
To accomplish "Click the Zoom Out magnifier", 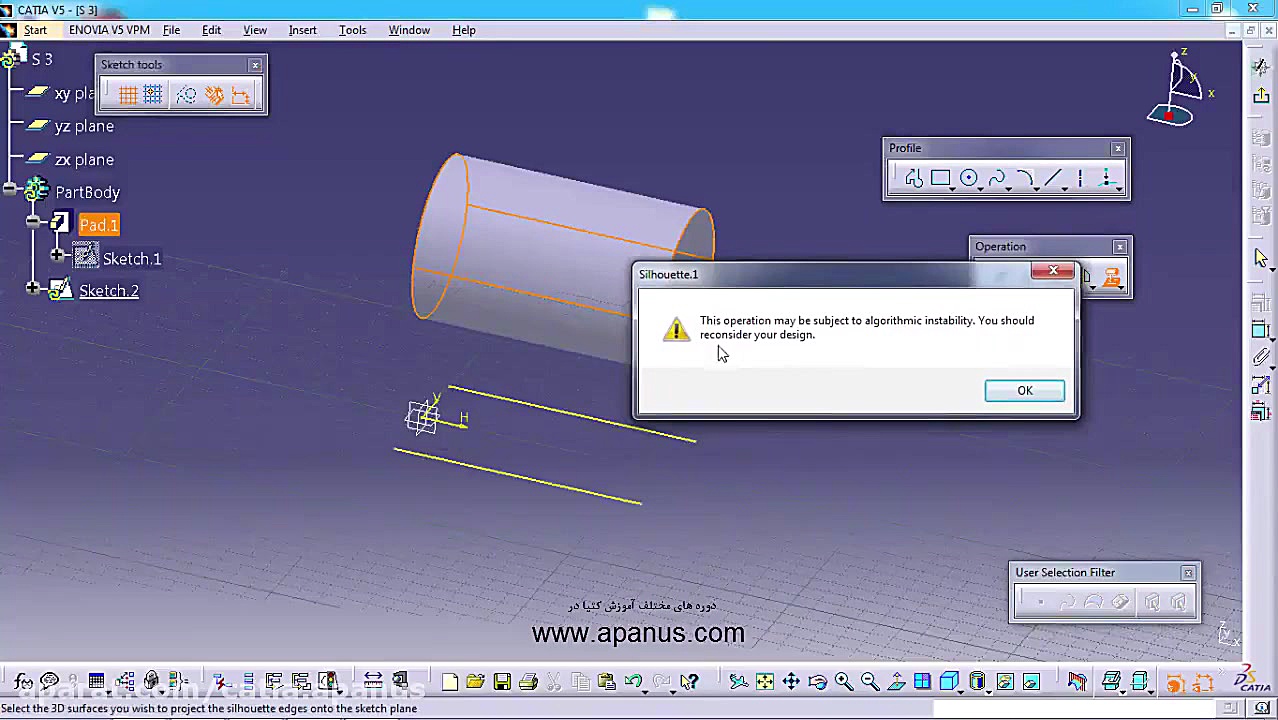I will pyautogui.click(x=870, y=682).
